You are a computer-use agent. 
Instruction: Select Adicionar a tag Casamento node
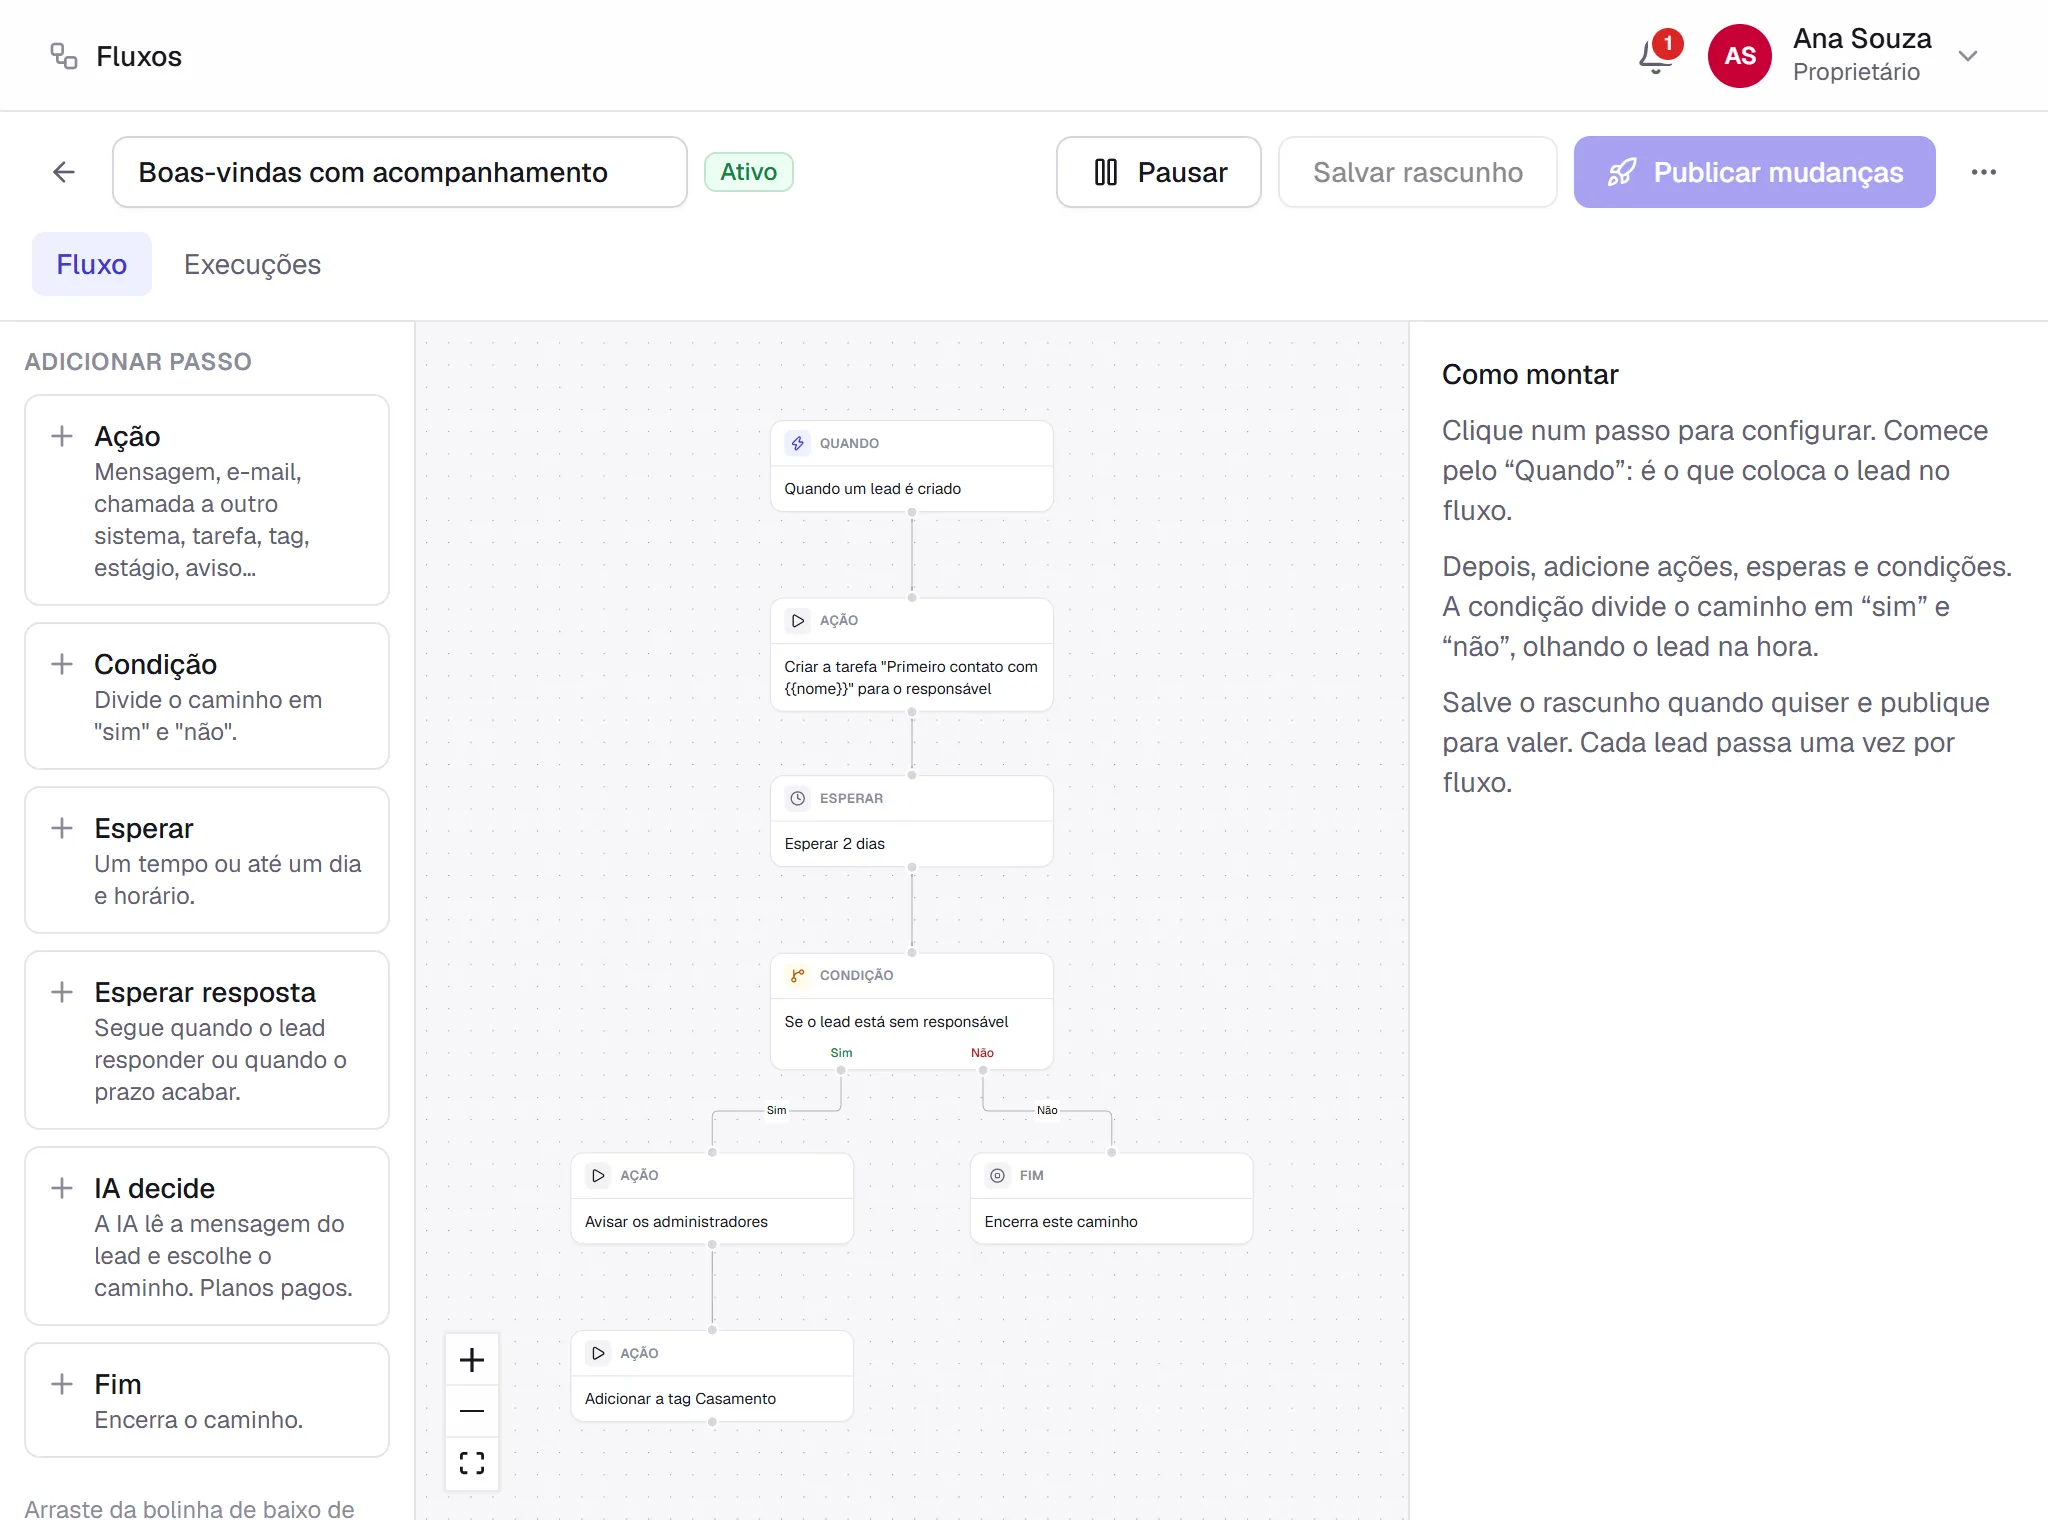point(712,1376)
